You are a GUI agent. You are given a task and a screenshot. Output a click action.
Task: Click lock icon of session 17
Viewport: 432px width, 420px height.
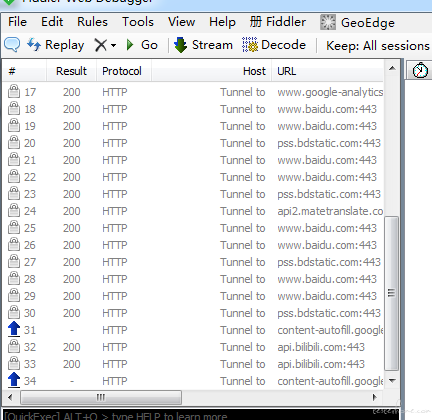[x=14, y=91]
